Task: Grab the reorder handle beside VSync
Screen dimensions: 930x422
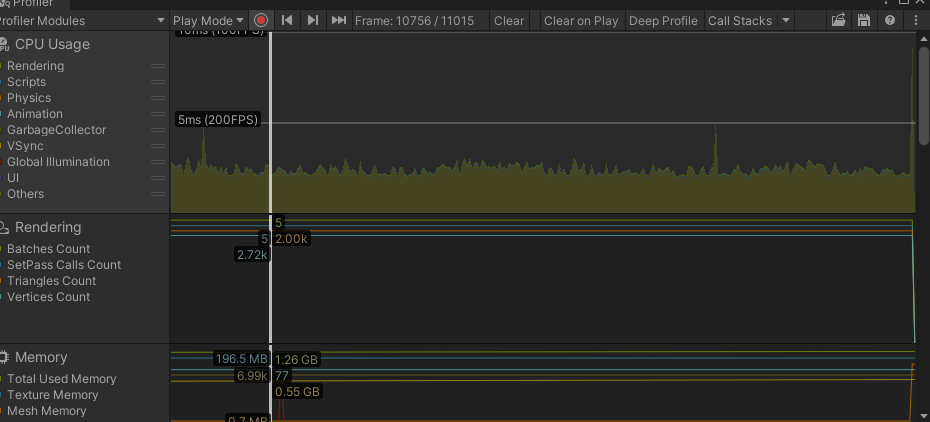Action: click(x=158, y=146)
